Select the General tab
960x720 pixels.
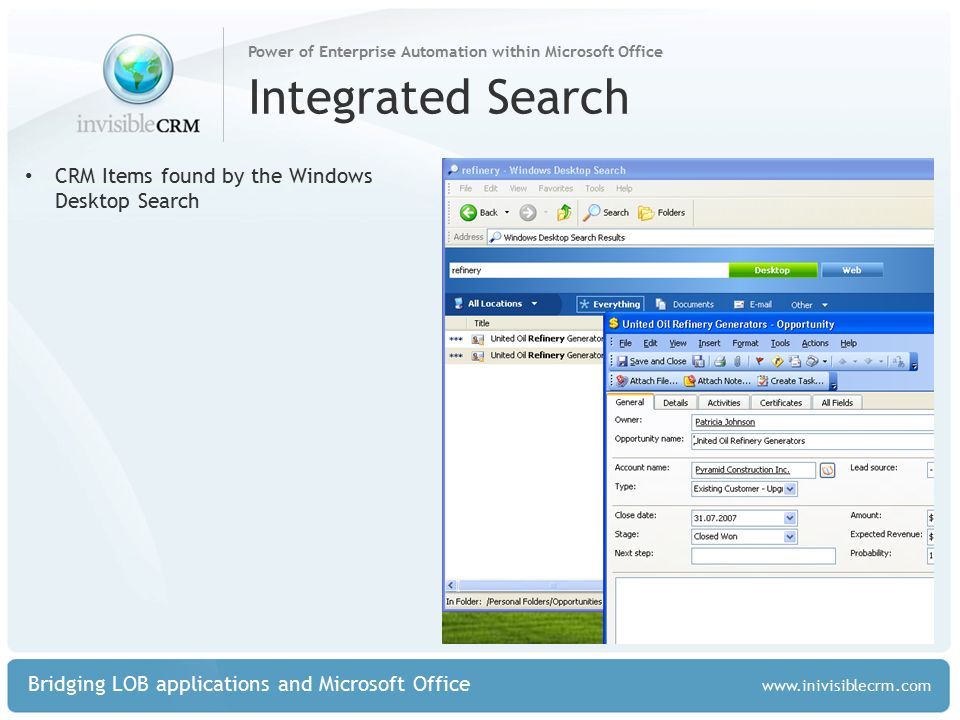(x=629, y=402)
